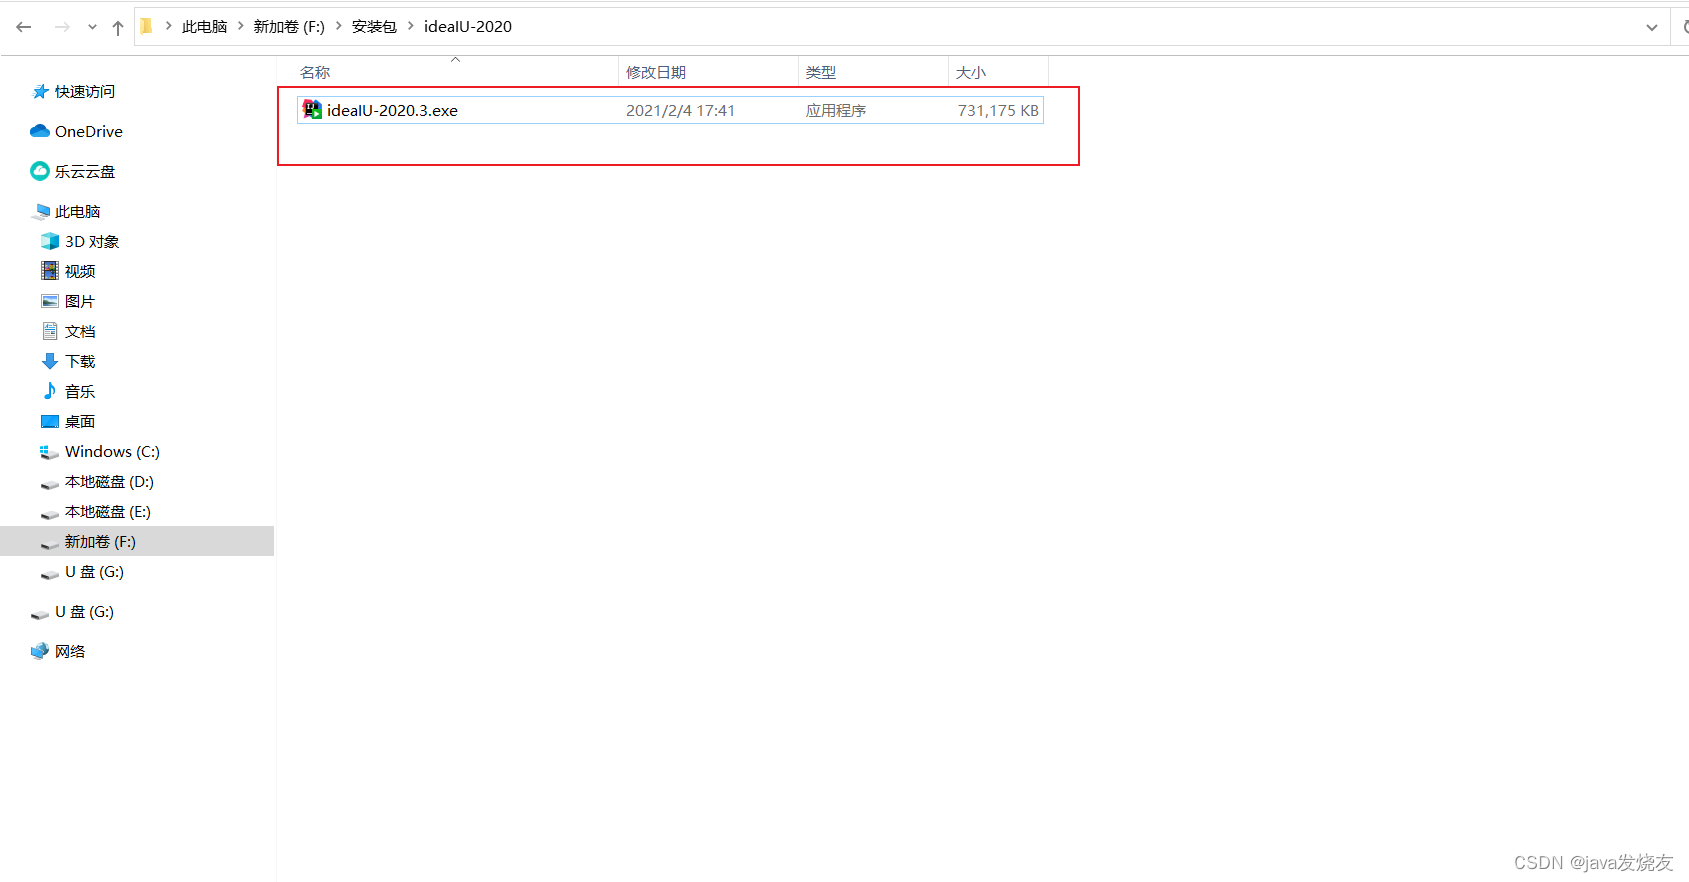Image resolution: width=1689 pixels, height=882 pixels.
Task: Click the 文档 document icon
Action: (x=50, y=331)
